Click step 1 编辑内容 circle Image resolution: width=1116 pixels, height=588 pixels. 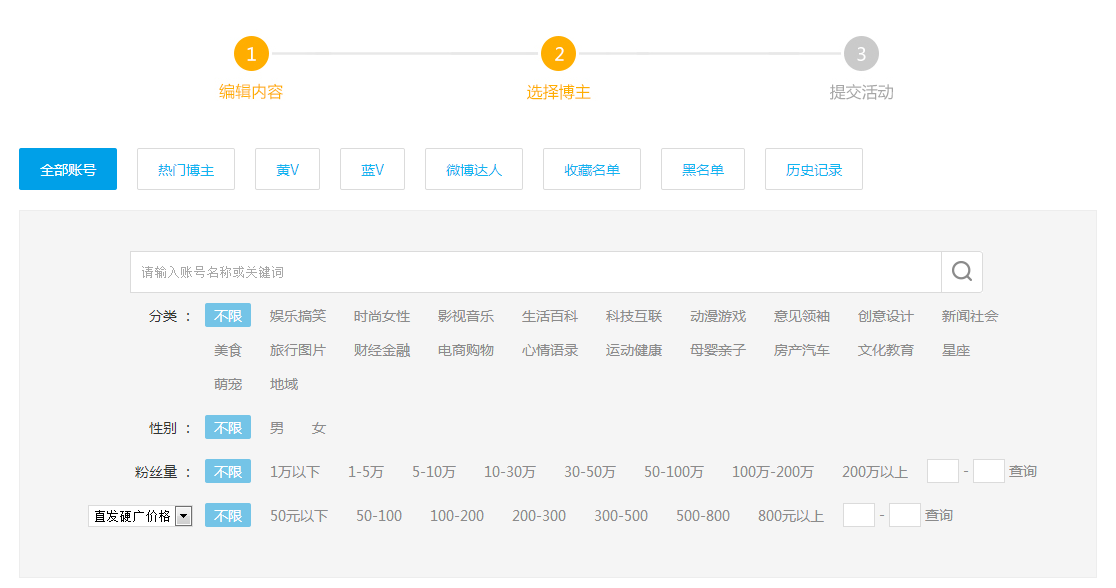251,54
